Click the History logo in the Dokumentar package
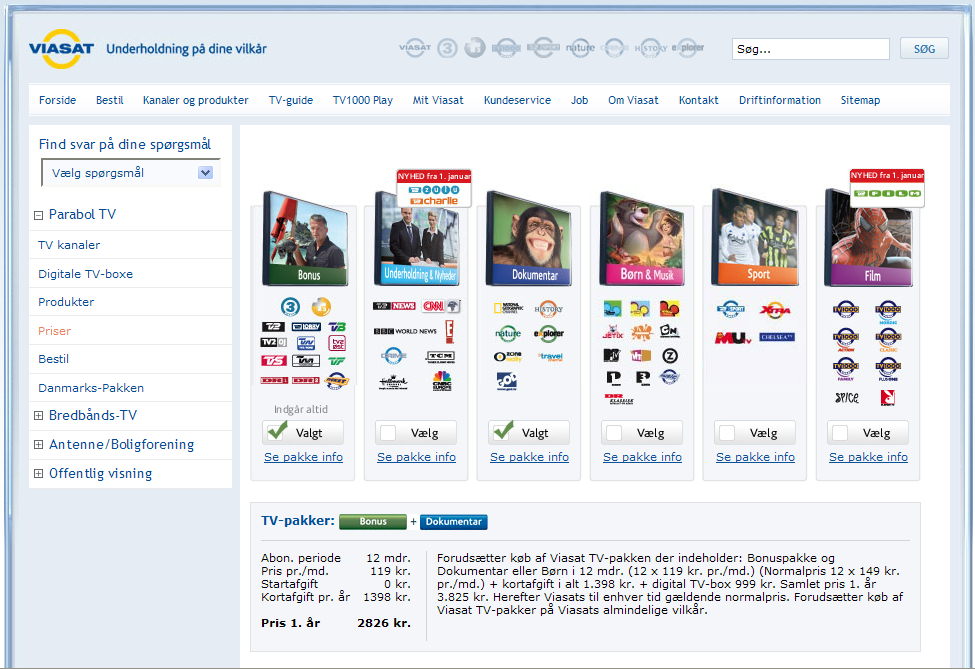975x669 pixels. pyautogui.click(x=548, y=308)
